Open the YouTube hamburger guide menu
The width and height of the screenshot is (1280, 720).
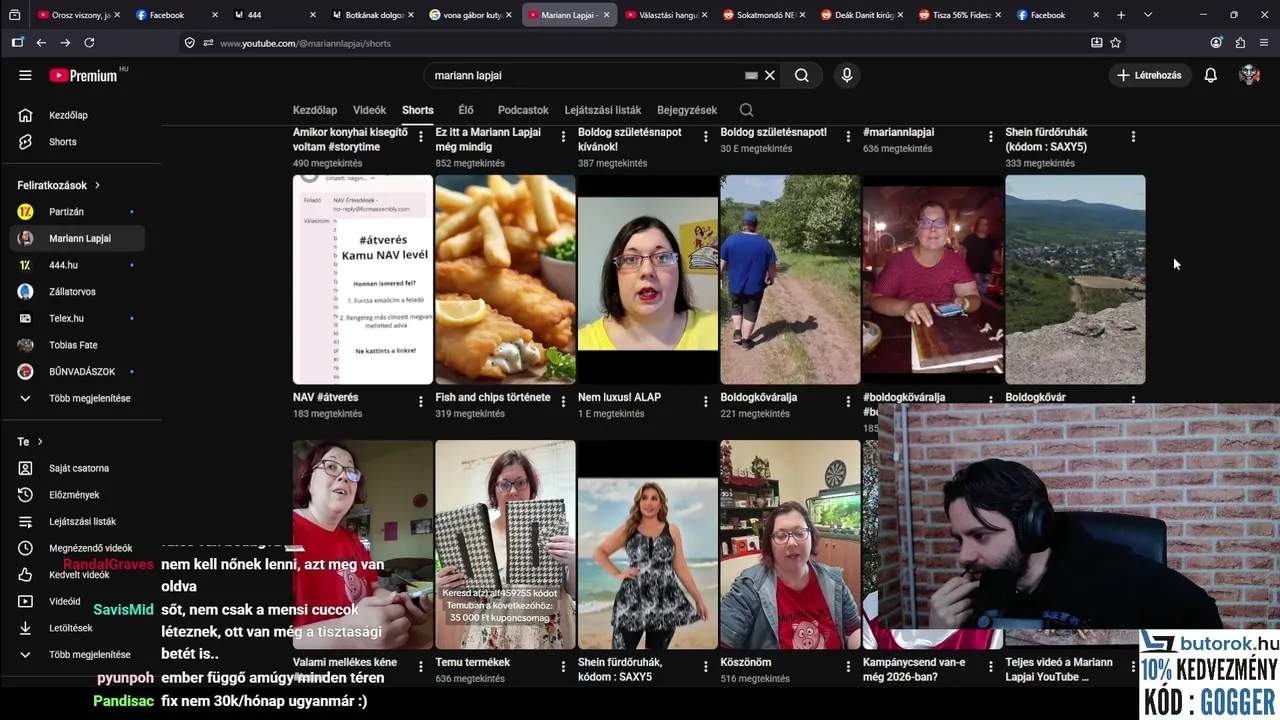click(x=25, y=75)
